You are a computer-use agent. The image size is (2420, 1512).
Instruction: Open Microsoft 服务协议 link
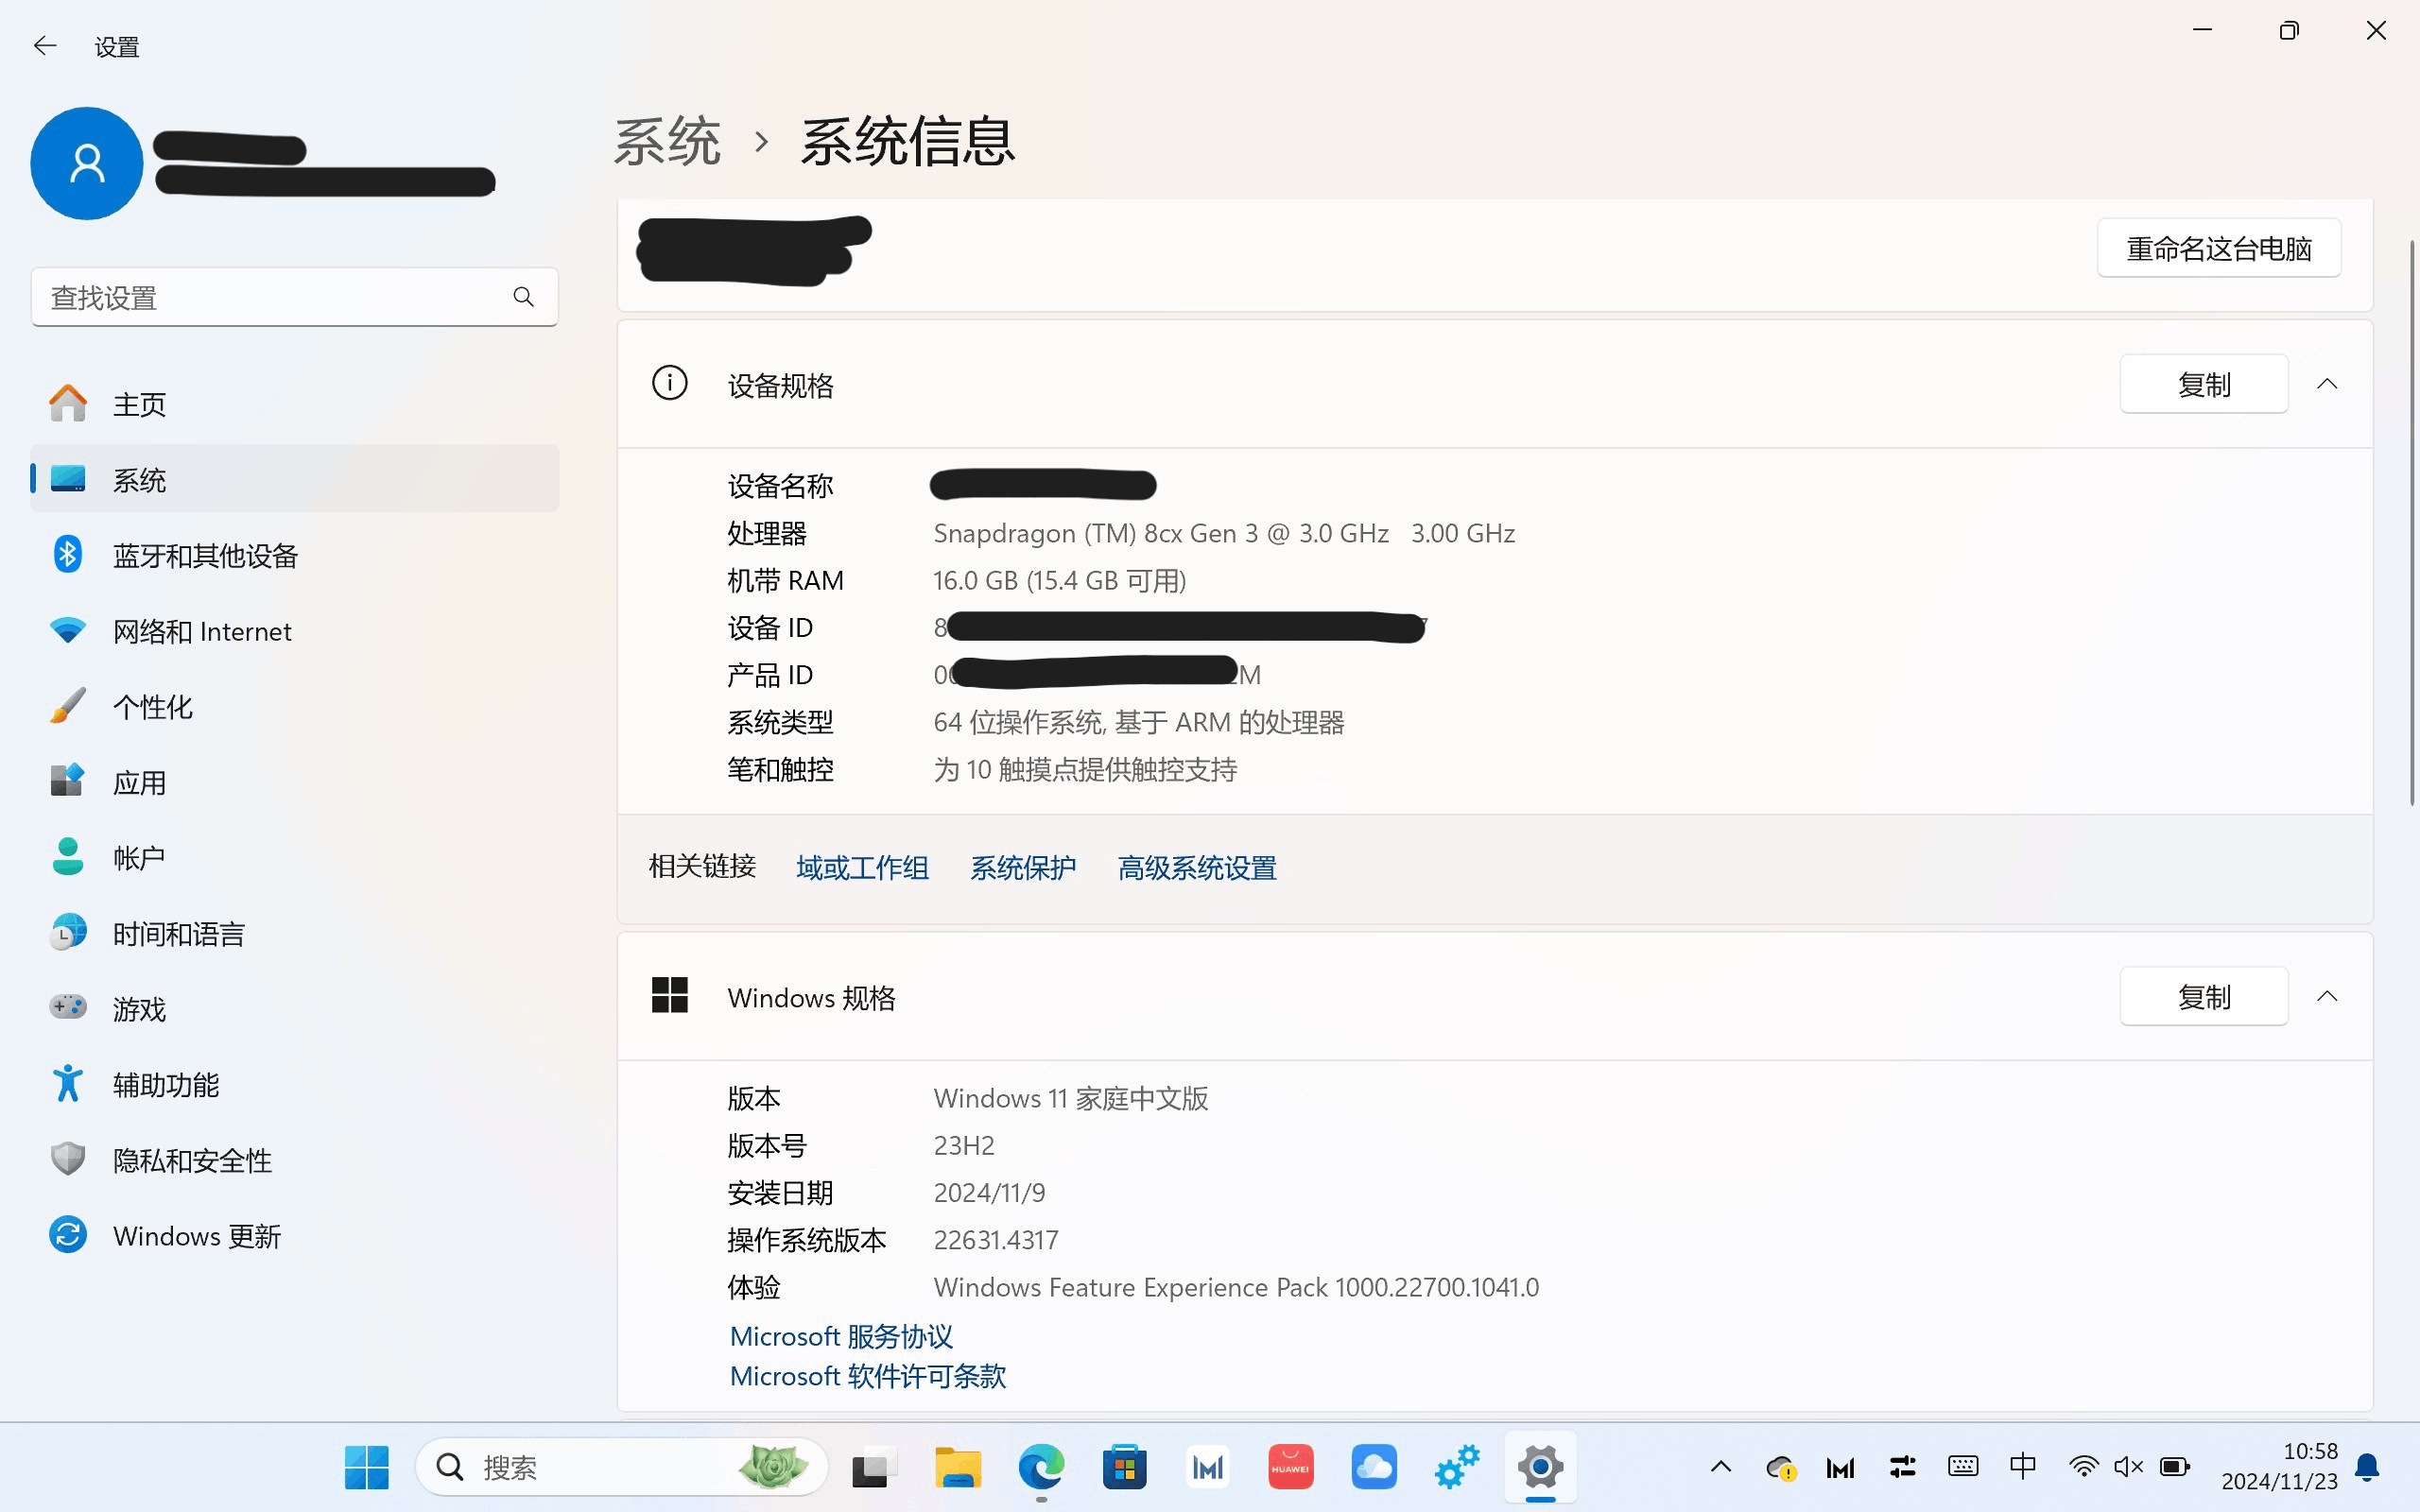pos(841,1336)
